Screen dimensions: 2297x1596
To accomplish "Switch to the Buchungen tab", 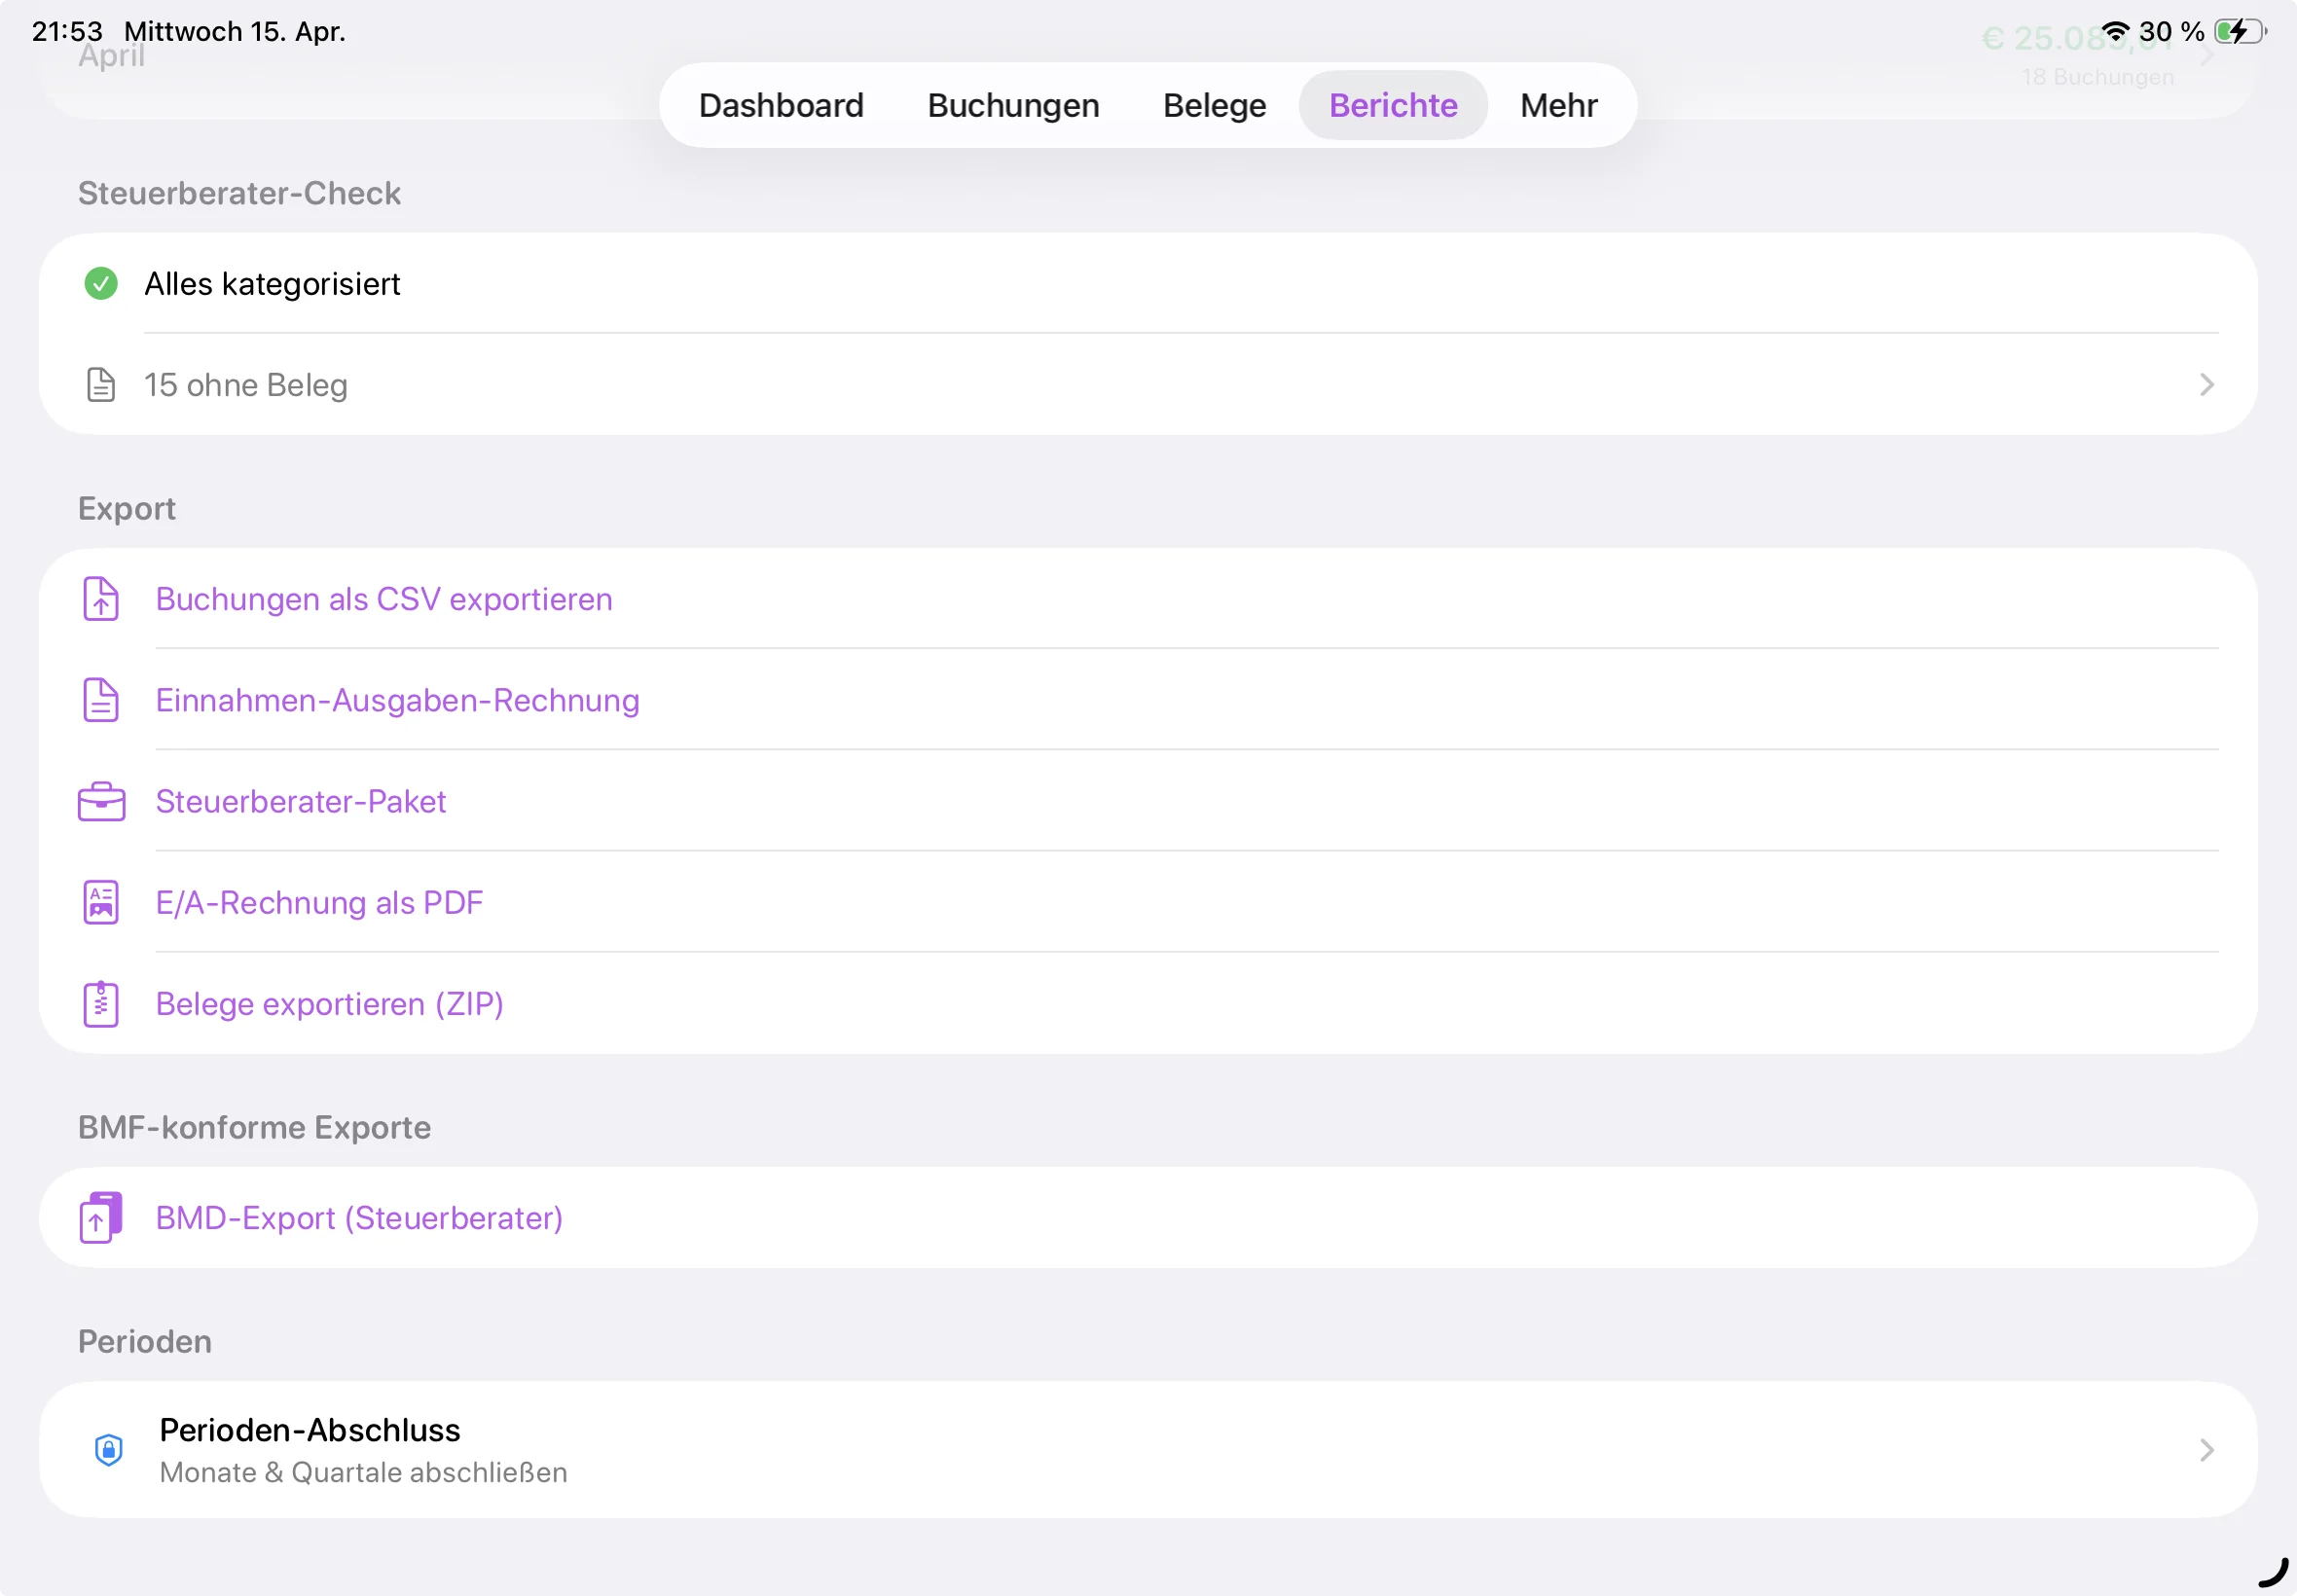I will point(1013,105).
